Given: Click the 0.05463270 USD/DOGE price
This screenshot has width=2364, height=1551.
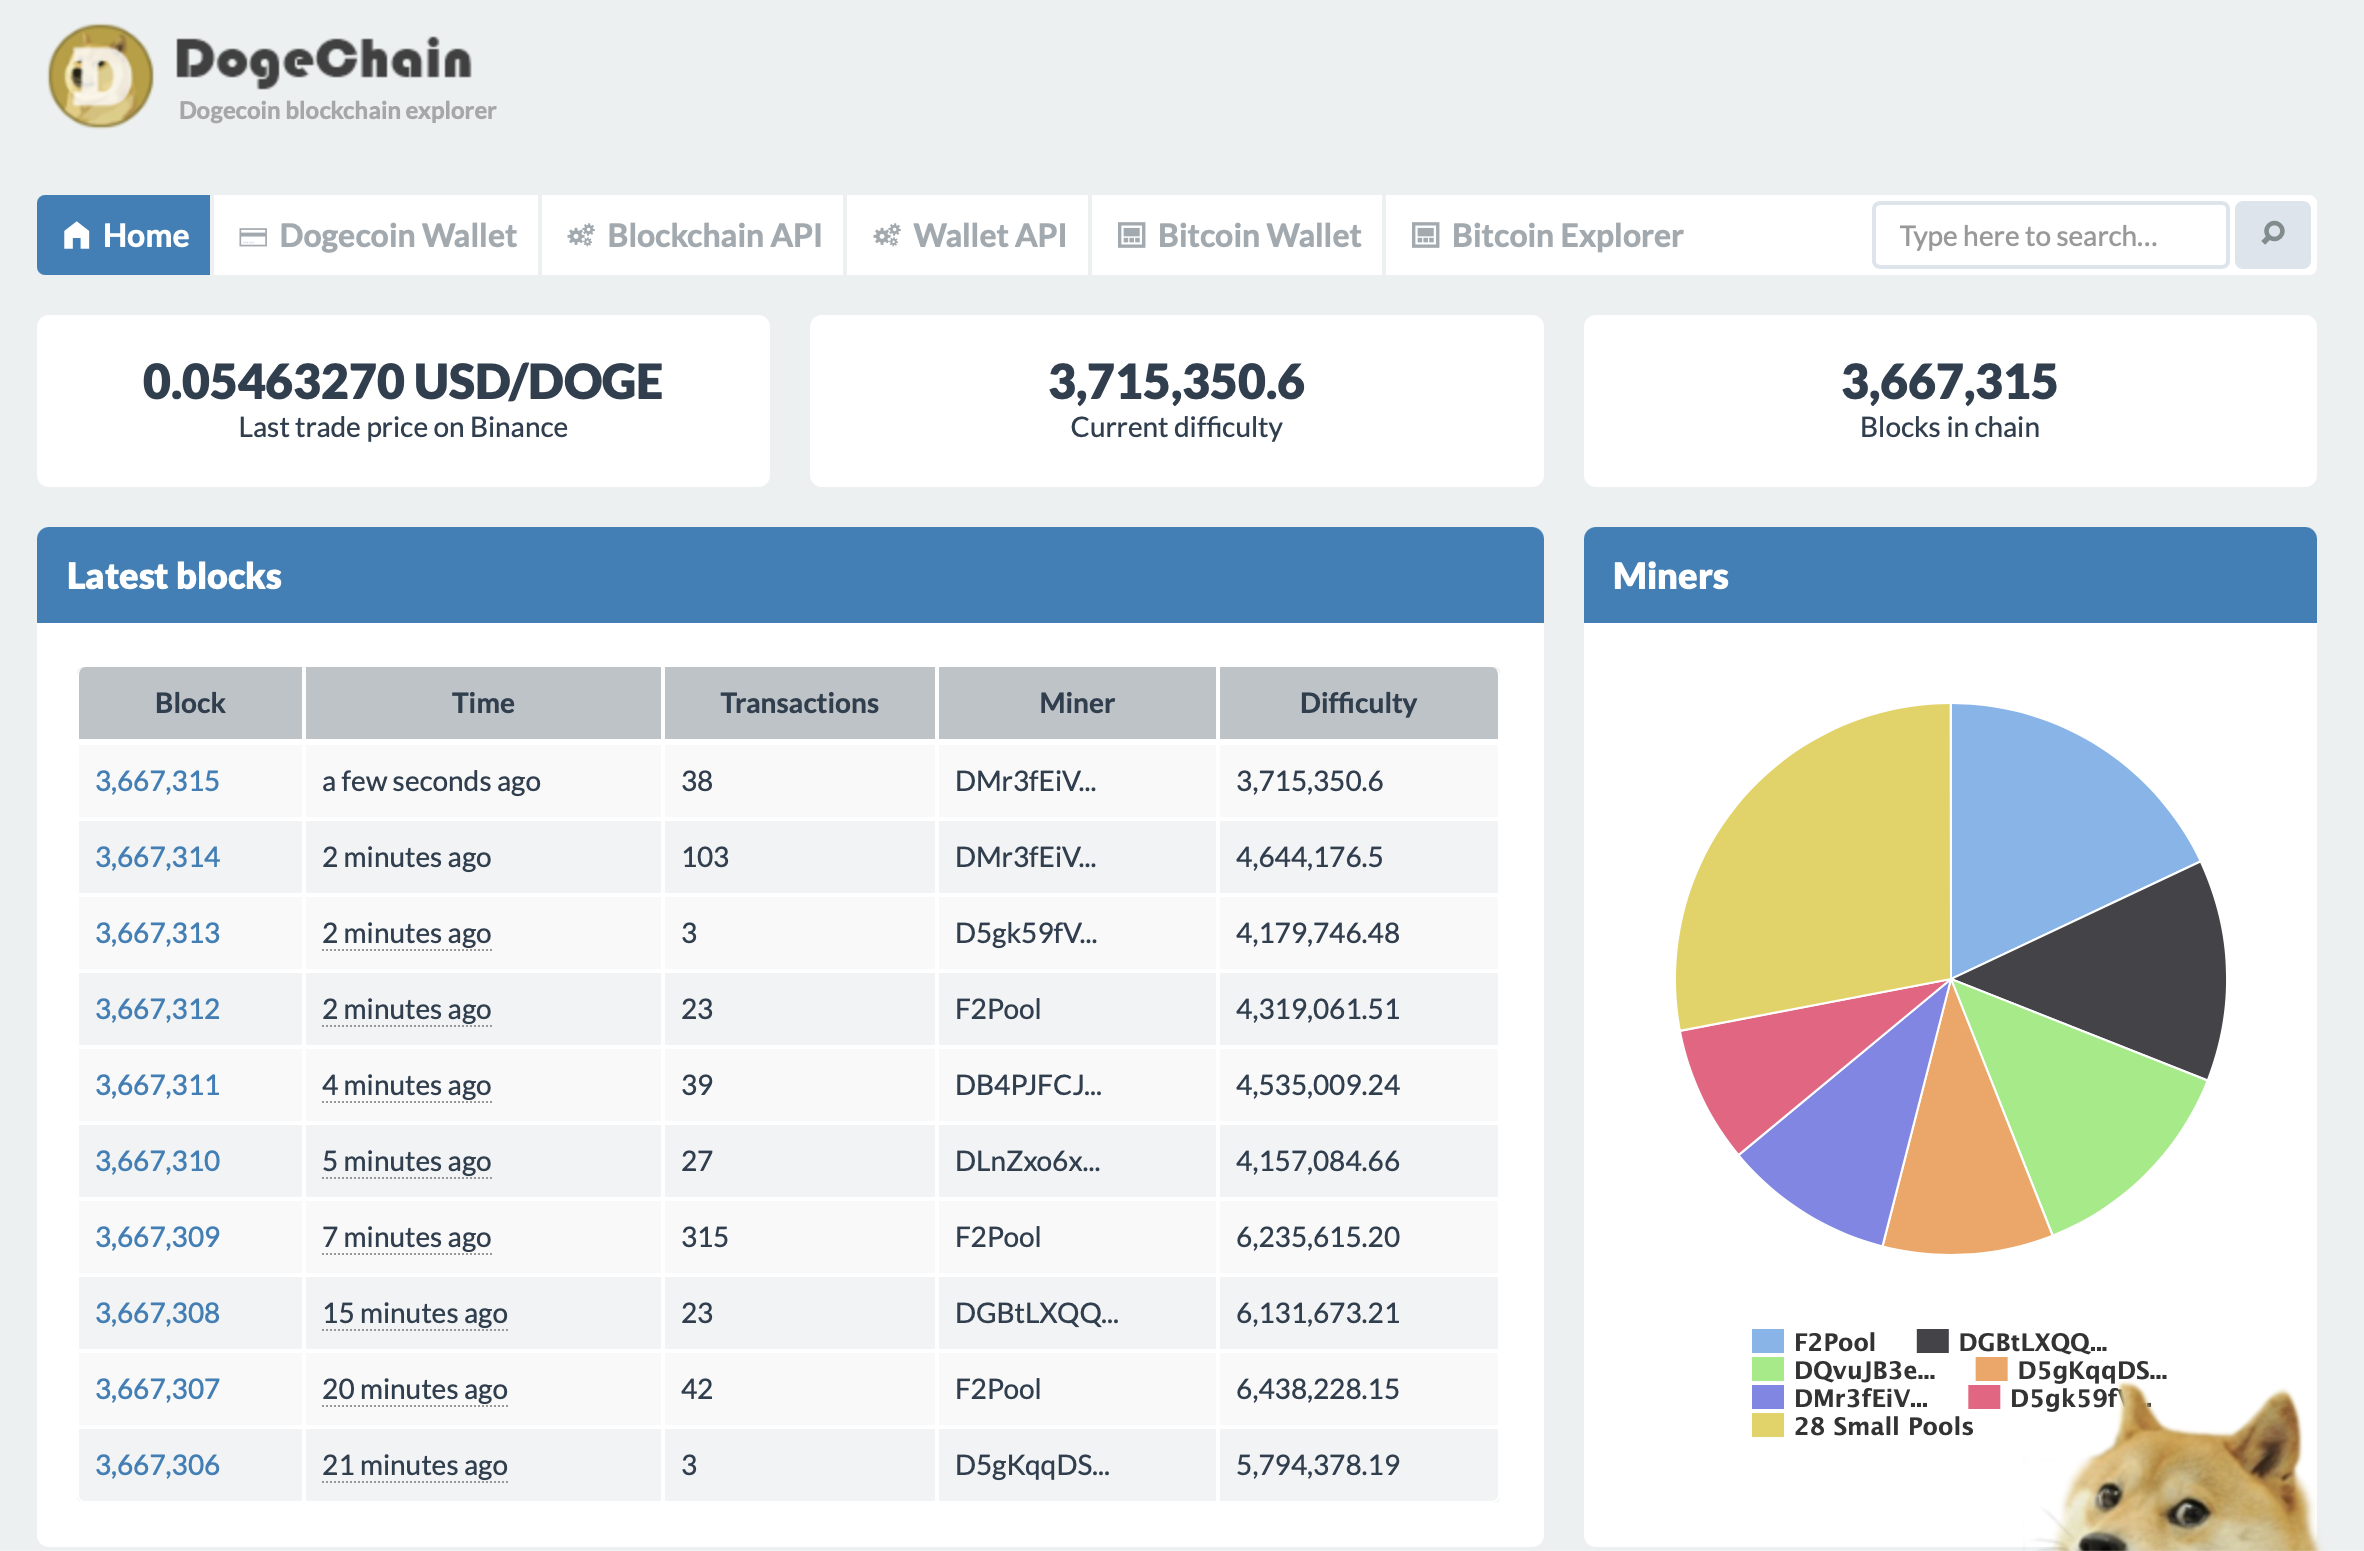Looking at the screenshot, I should tap(402, 381).
